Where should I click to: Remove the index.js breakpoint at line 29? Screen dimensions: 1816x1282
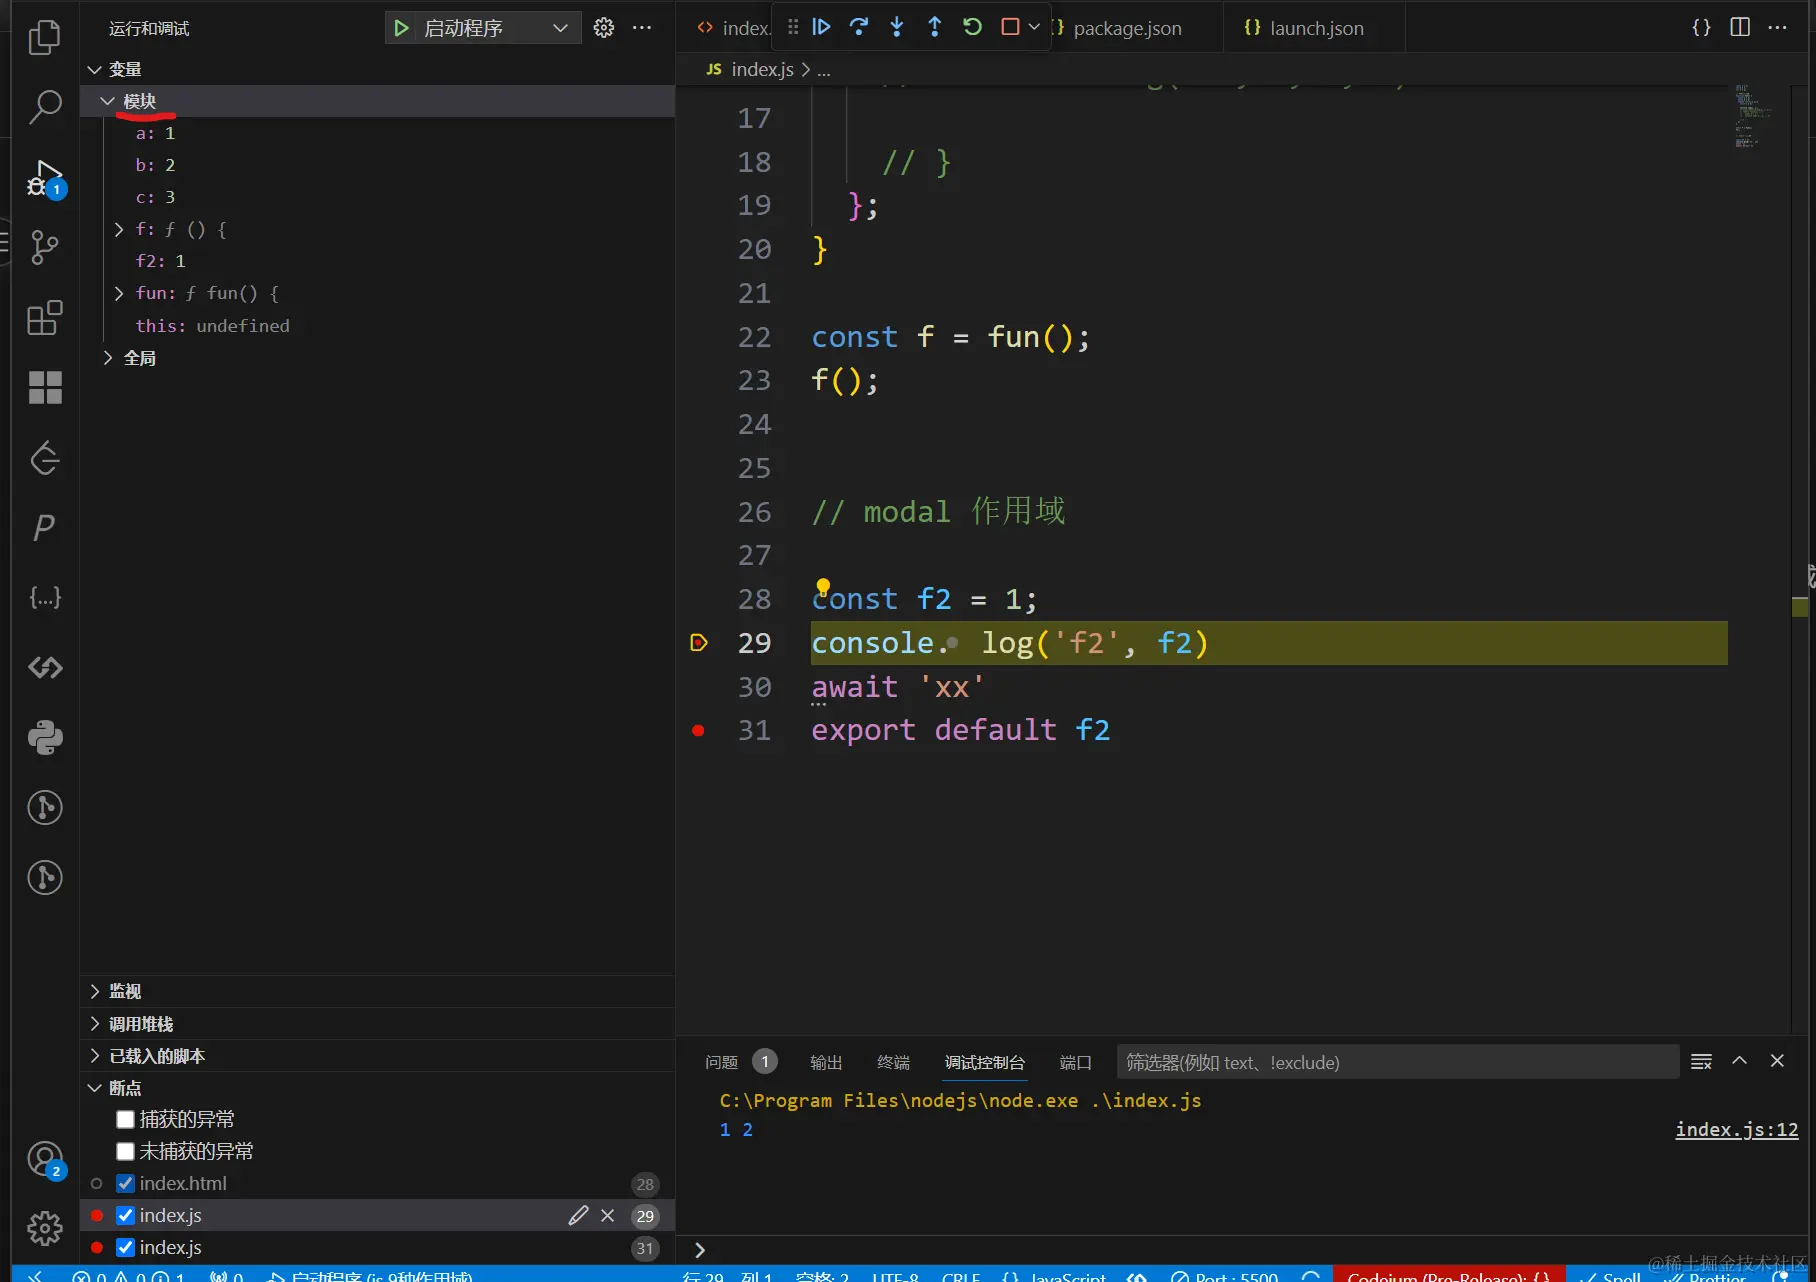[607, 1215]
